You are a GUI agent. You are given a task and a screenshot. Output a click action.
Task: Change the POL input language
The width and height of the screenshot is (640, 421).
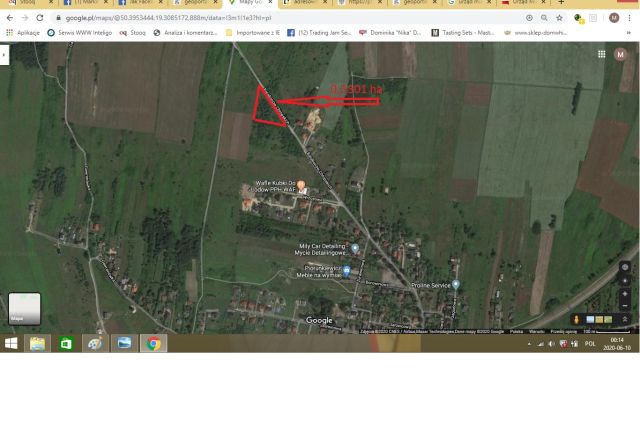[x=590, y=344]
